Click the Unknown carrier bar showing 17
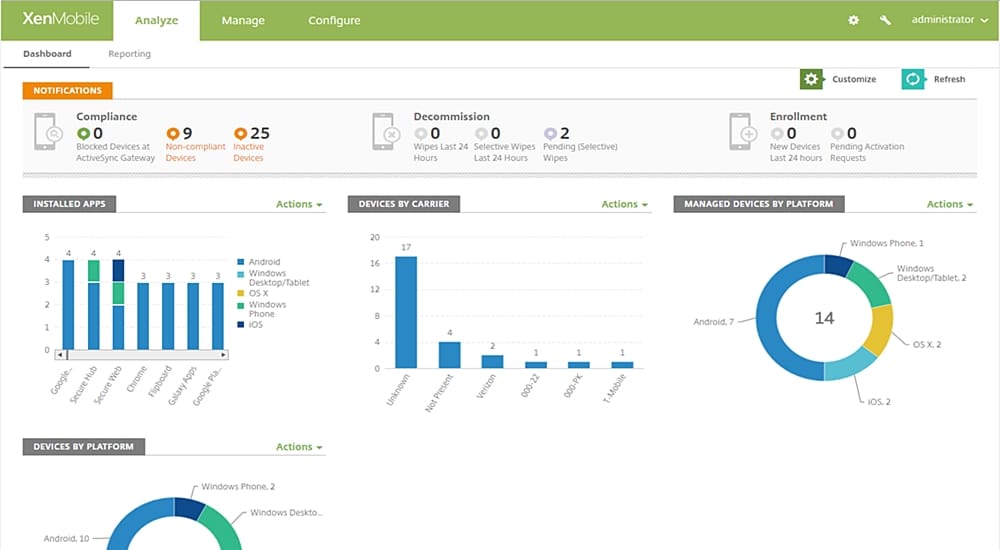Image resolution: width=1000 pixels, height=550 pixels. 406,312
